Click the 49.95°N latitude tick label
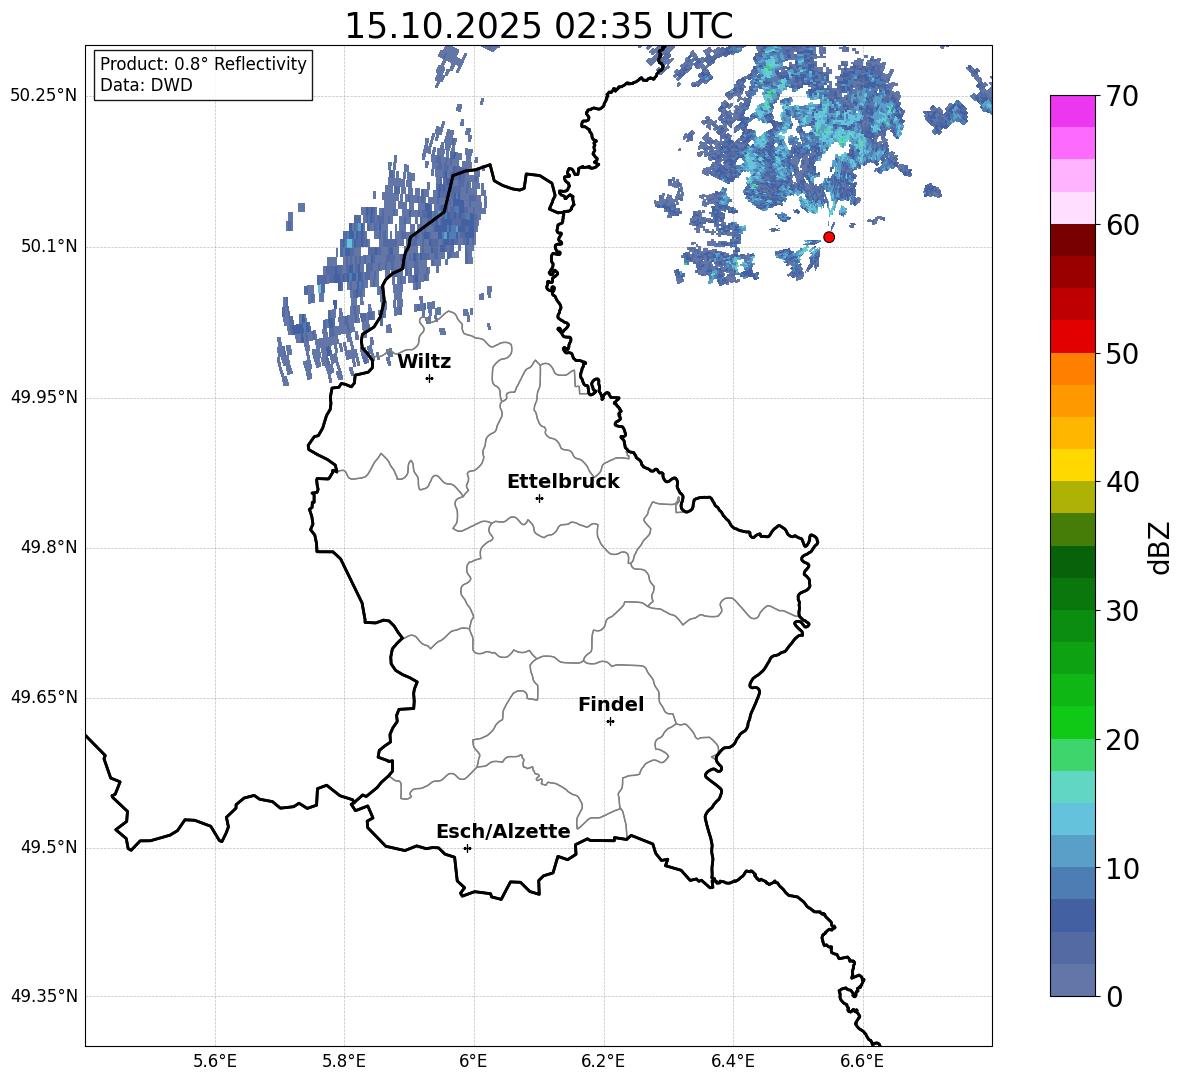 (x=44, y=397)
